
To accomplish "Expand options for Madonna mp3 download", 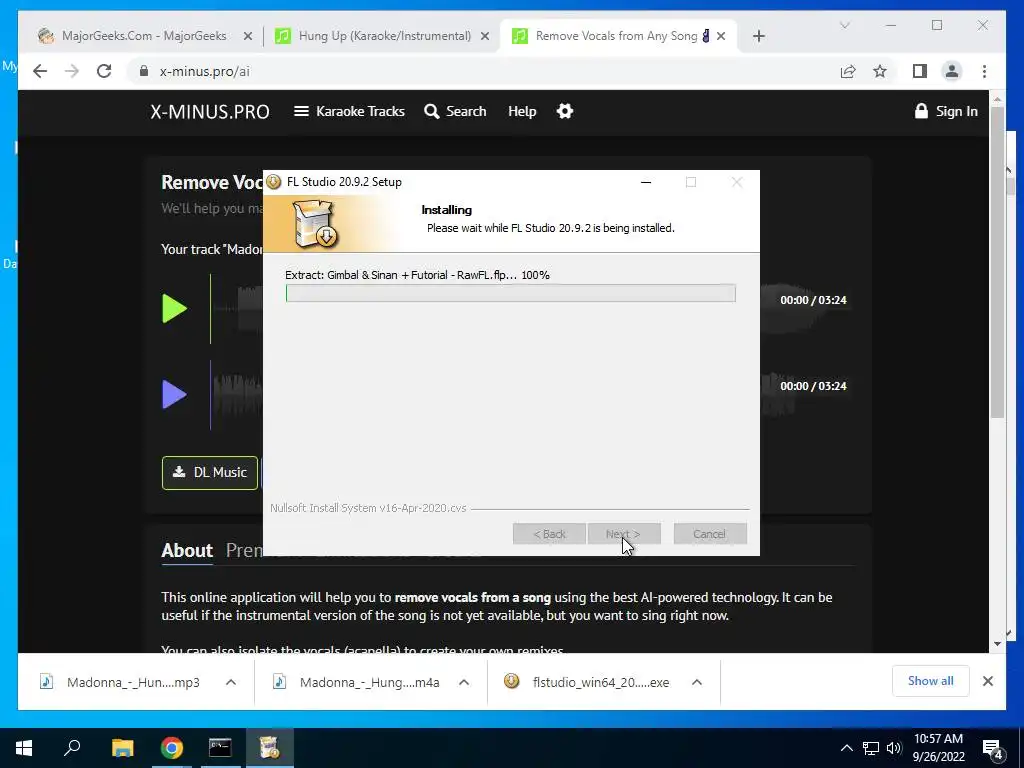I will pyautogui.click(x=231, y=682).
